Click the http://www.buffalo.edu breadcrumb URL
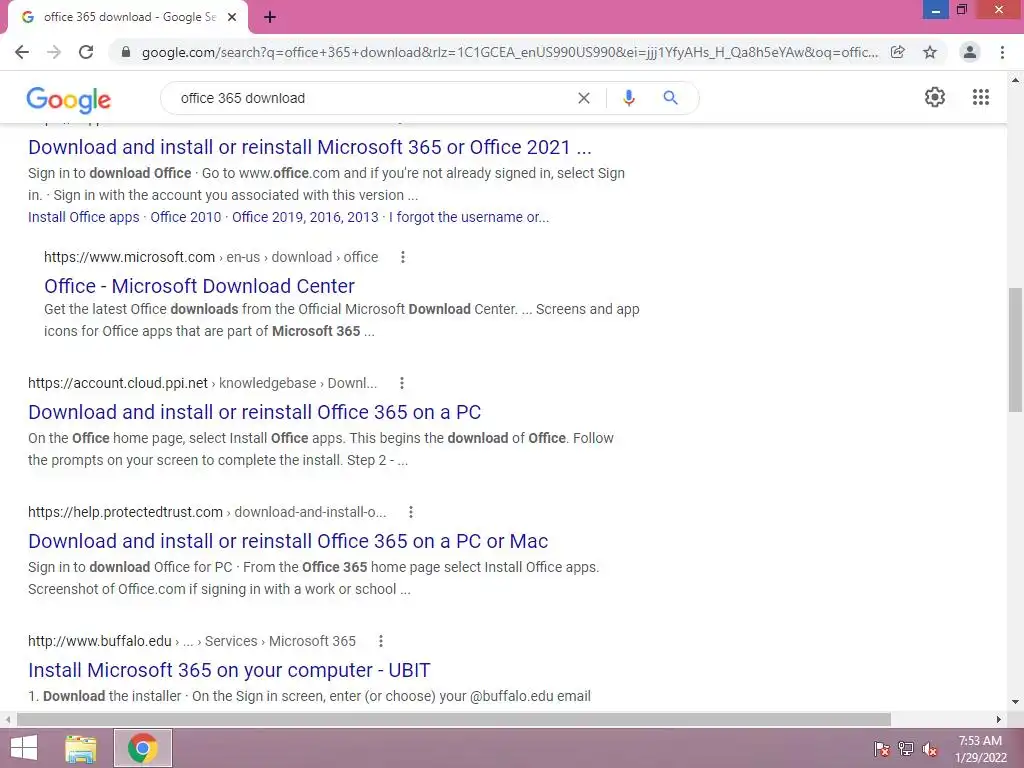 point(99,641)
